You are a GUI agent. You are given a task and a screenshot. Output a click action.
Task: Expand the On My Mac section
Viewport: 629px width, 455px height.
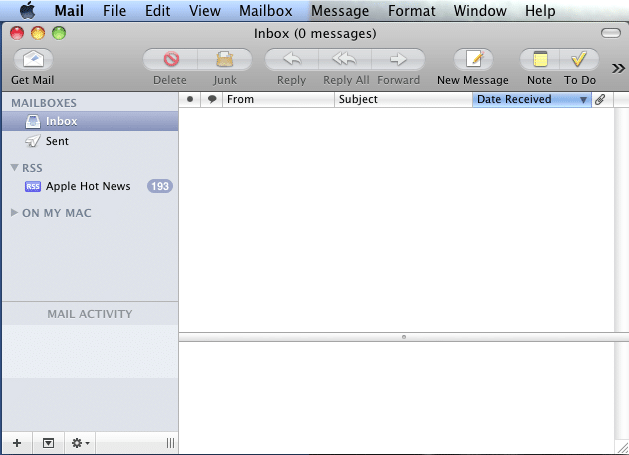(14, 213)
